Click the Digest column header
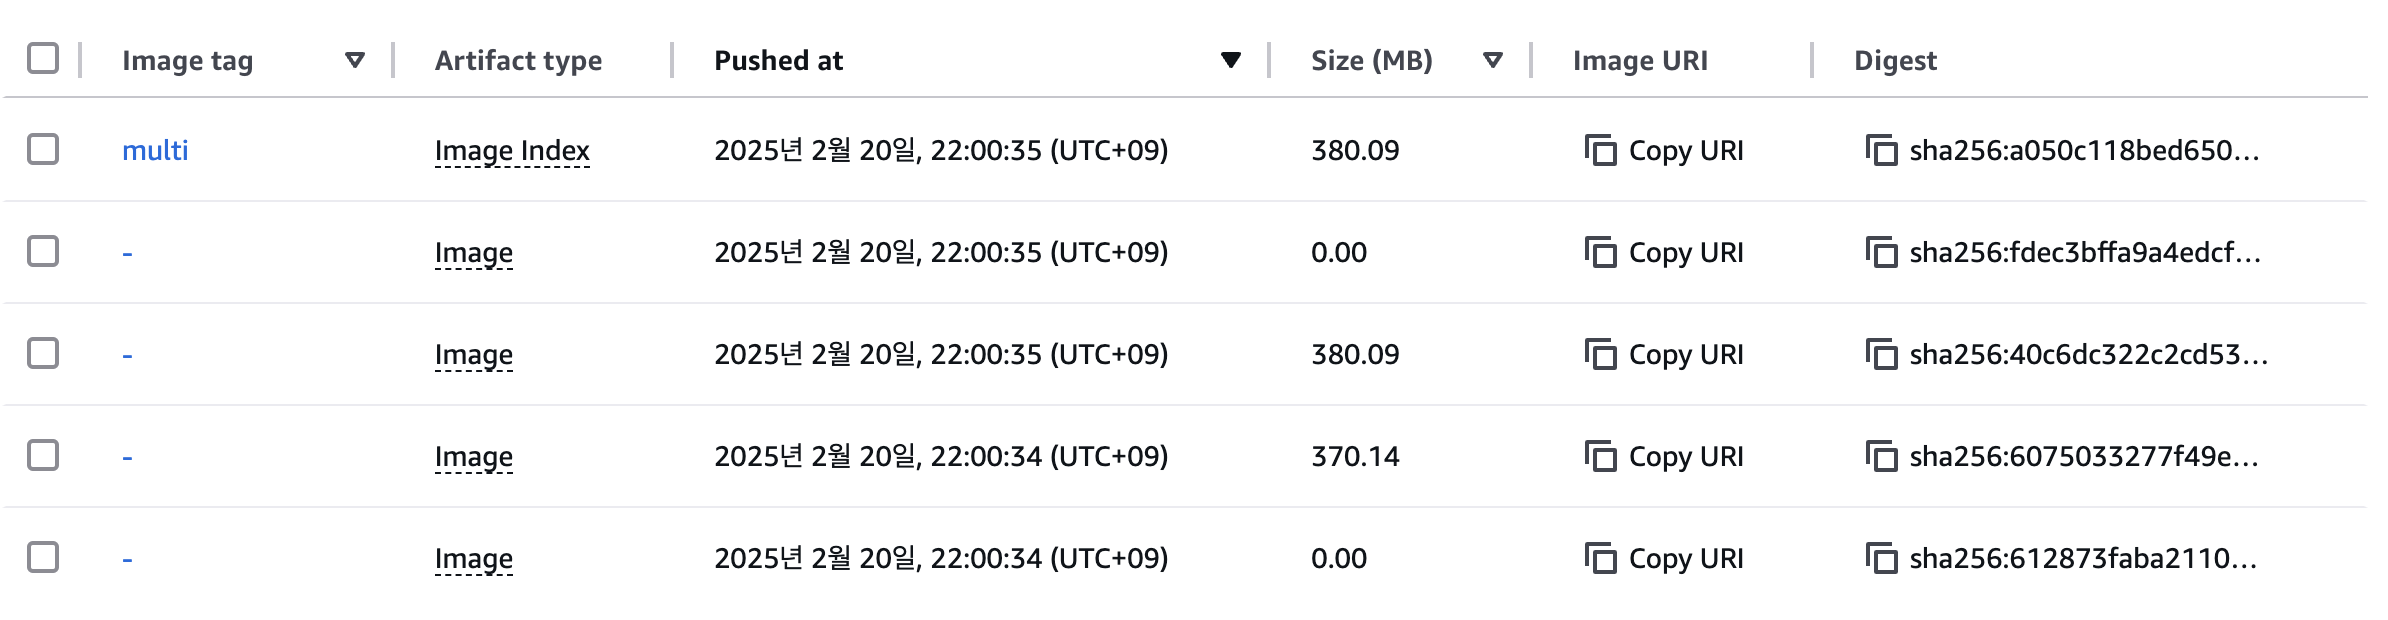This screenshot has height=620, width=2388. click(1895, 61)
